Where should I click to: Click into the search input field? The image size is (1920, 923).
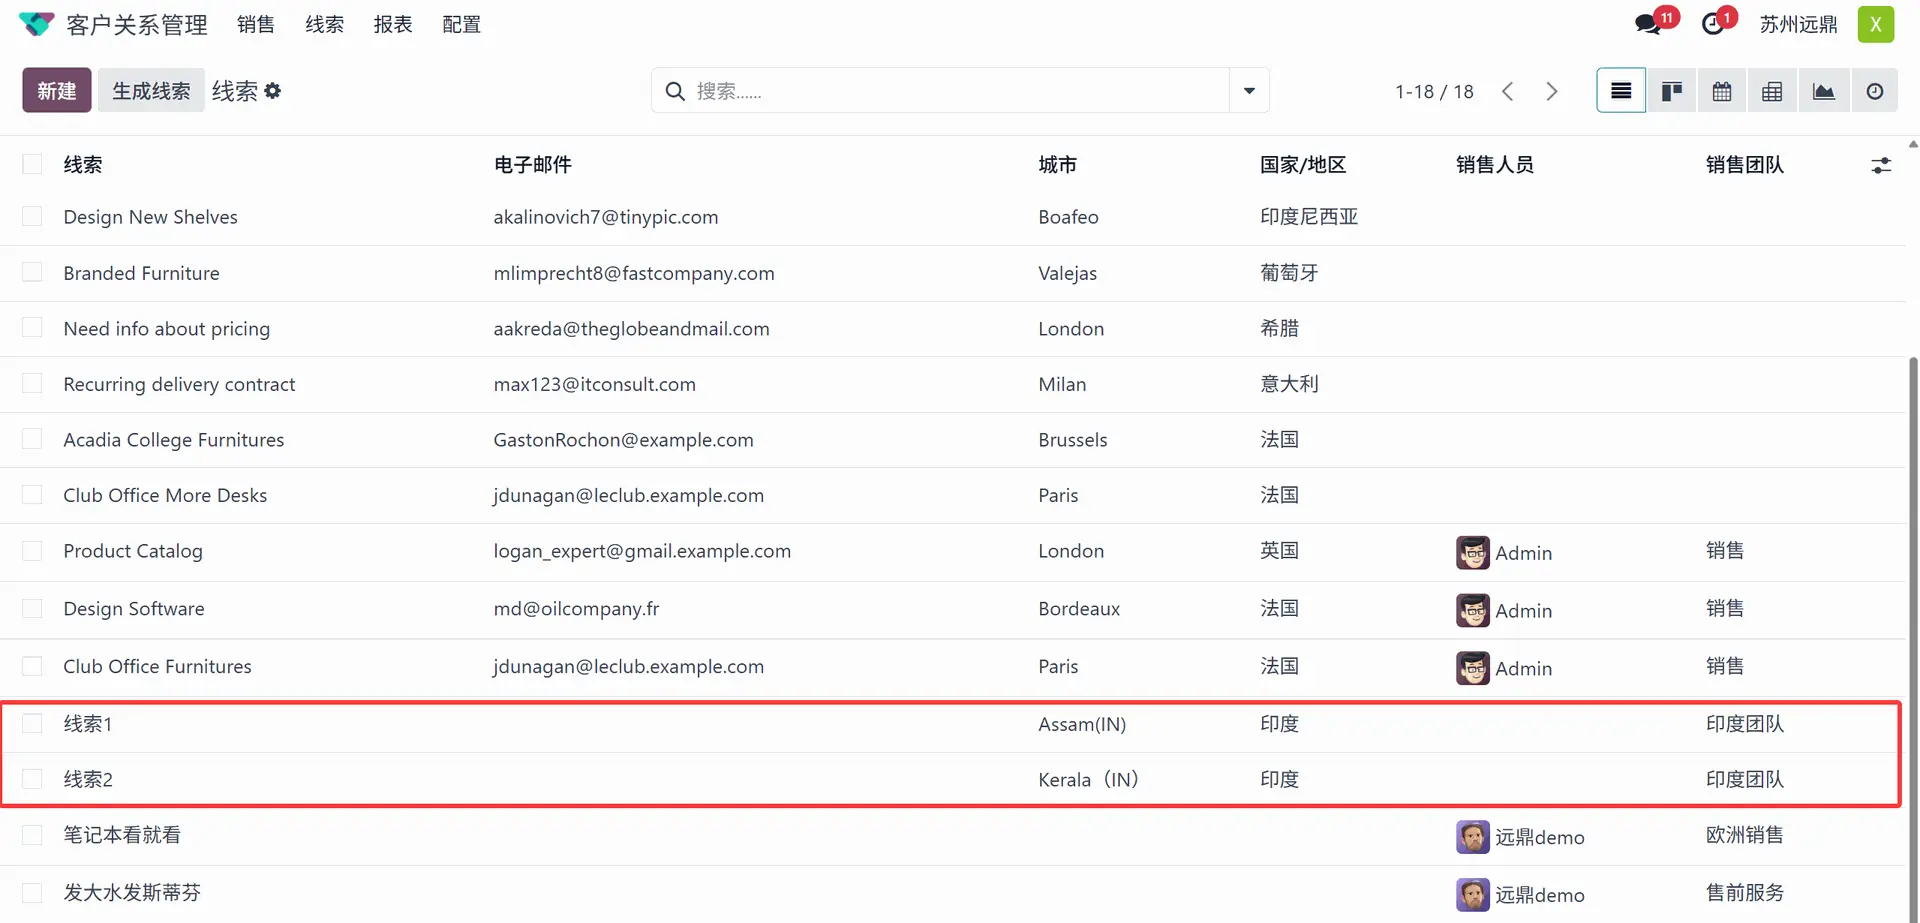click(950, 91)
